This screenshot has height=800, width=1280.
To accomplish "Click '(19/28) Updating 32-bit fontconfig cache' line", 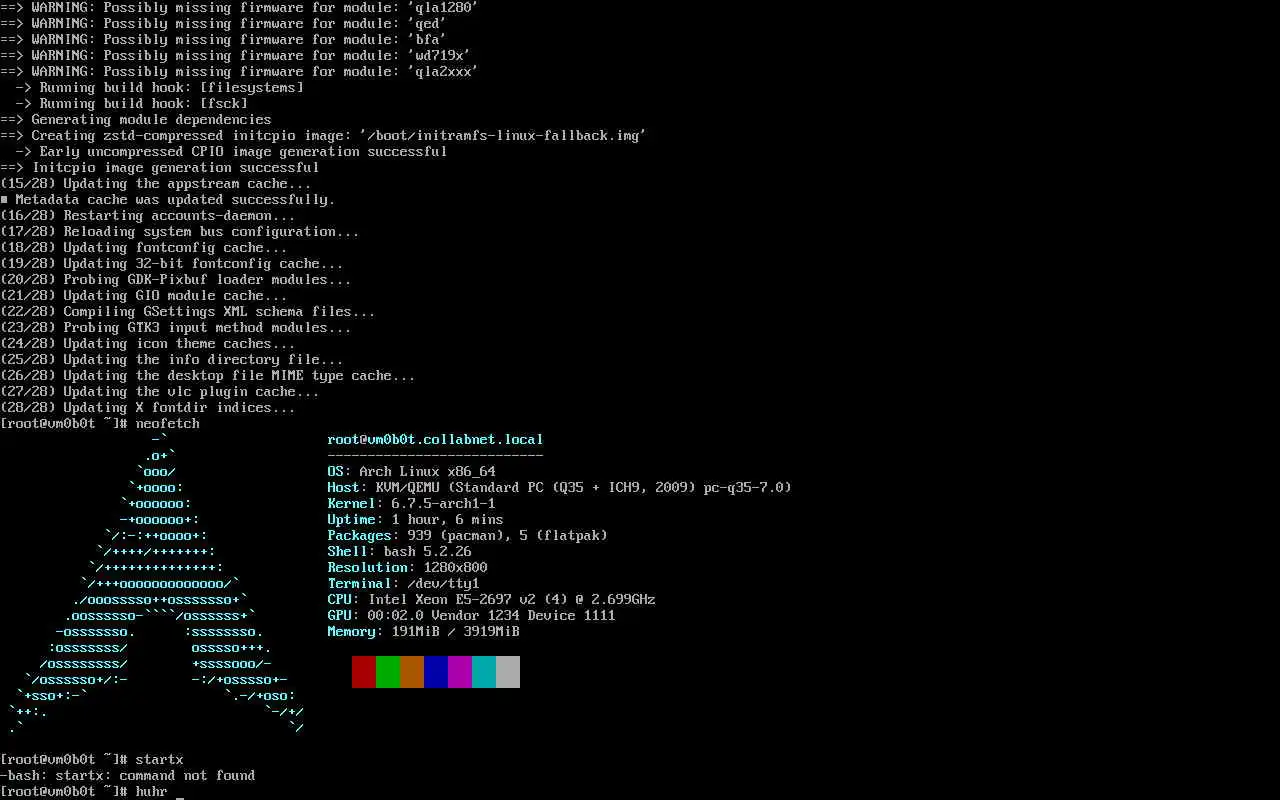I will pos(172,264).
